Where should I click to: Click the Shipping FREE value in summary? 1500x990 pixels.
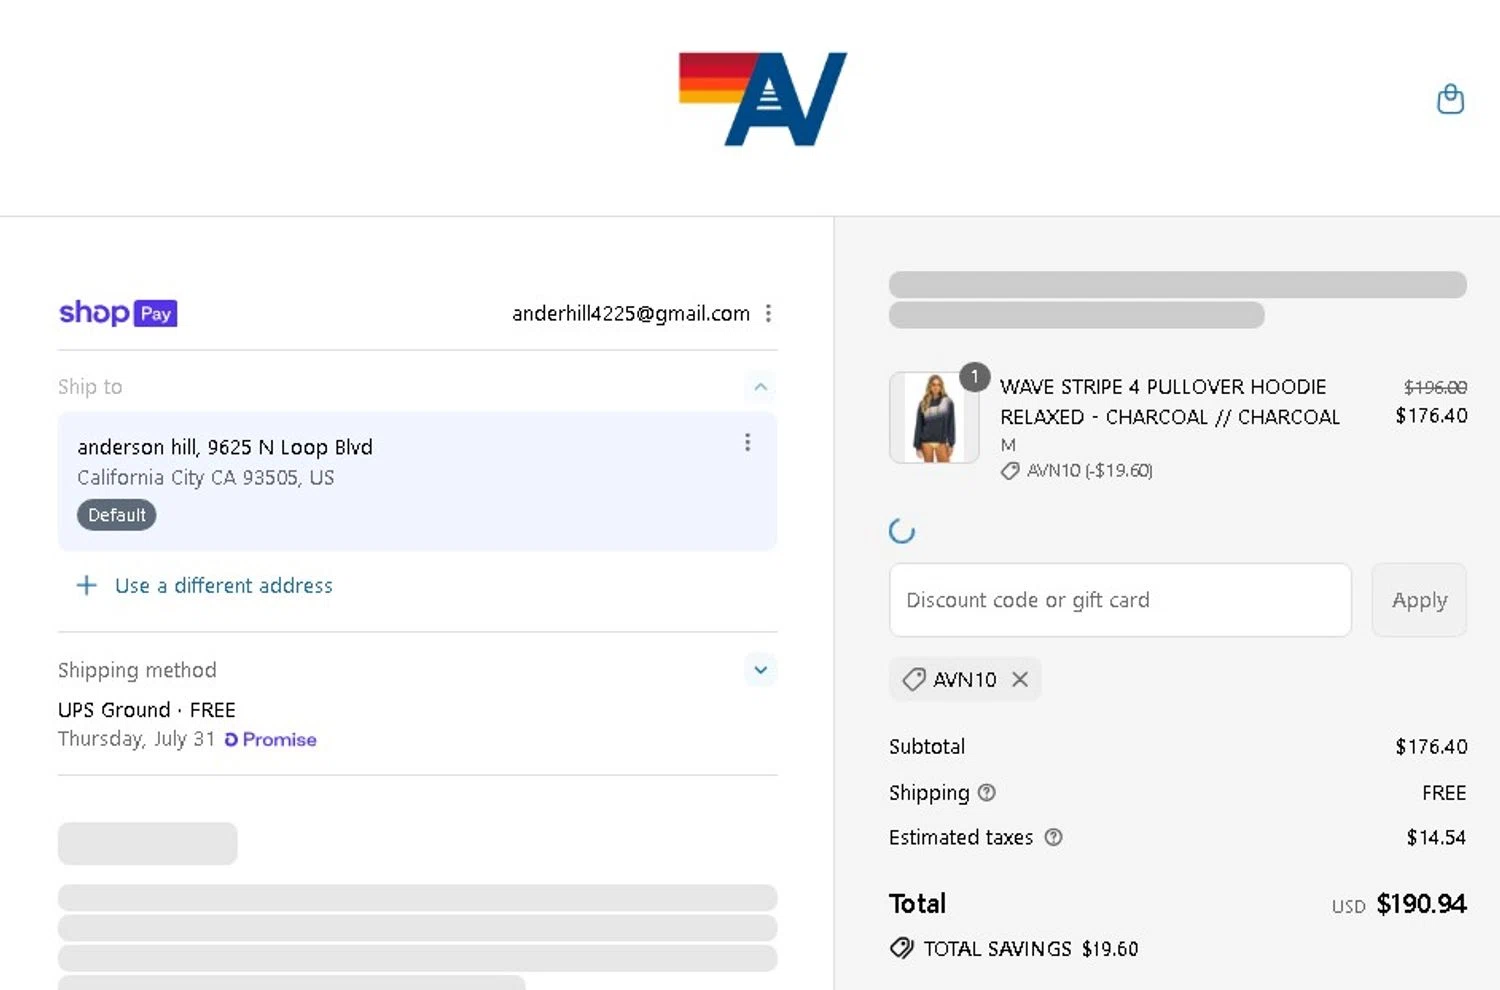[x=1444, y=792]
